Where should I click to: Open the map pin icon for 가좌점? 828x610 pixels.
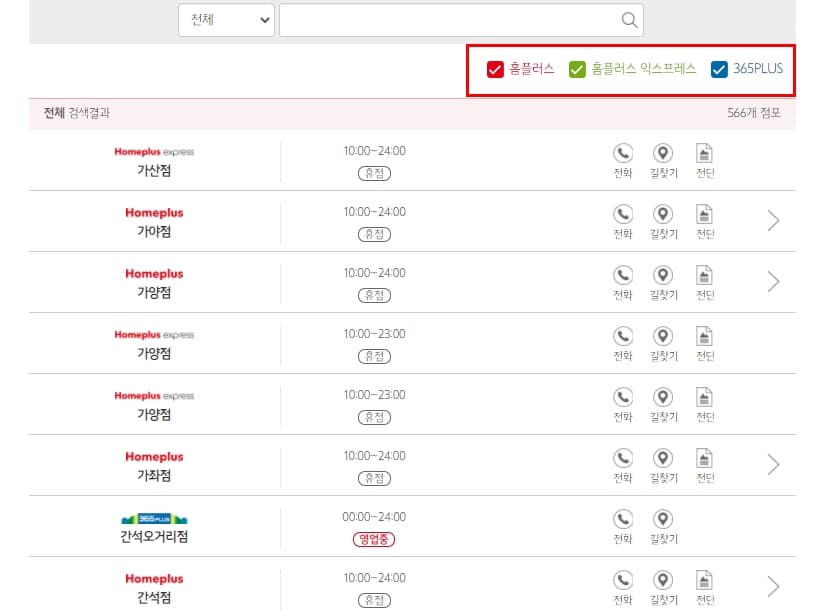coord(663,458)
